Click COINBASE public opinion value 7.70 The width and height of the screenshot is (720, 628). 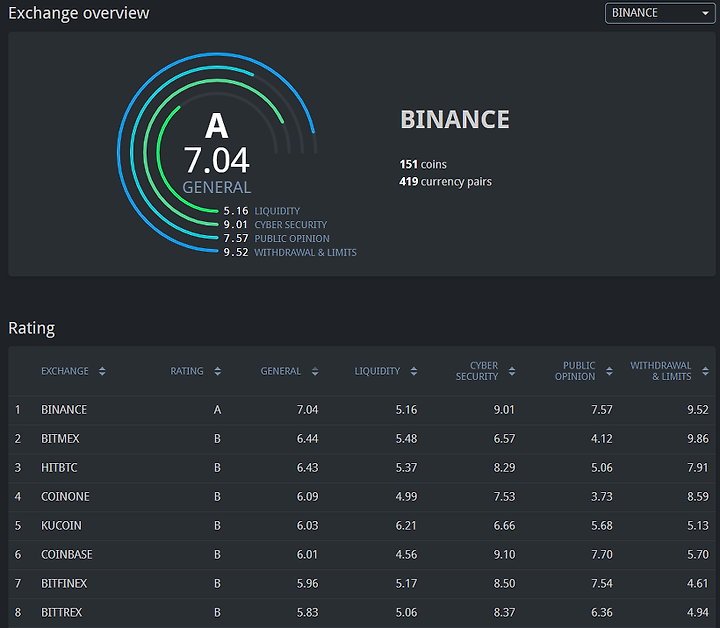(602, 555)
